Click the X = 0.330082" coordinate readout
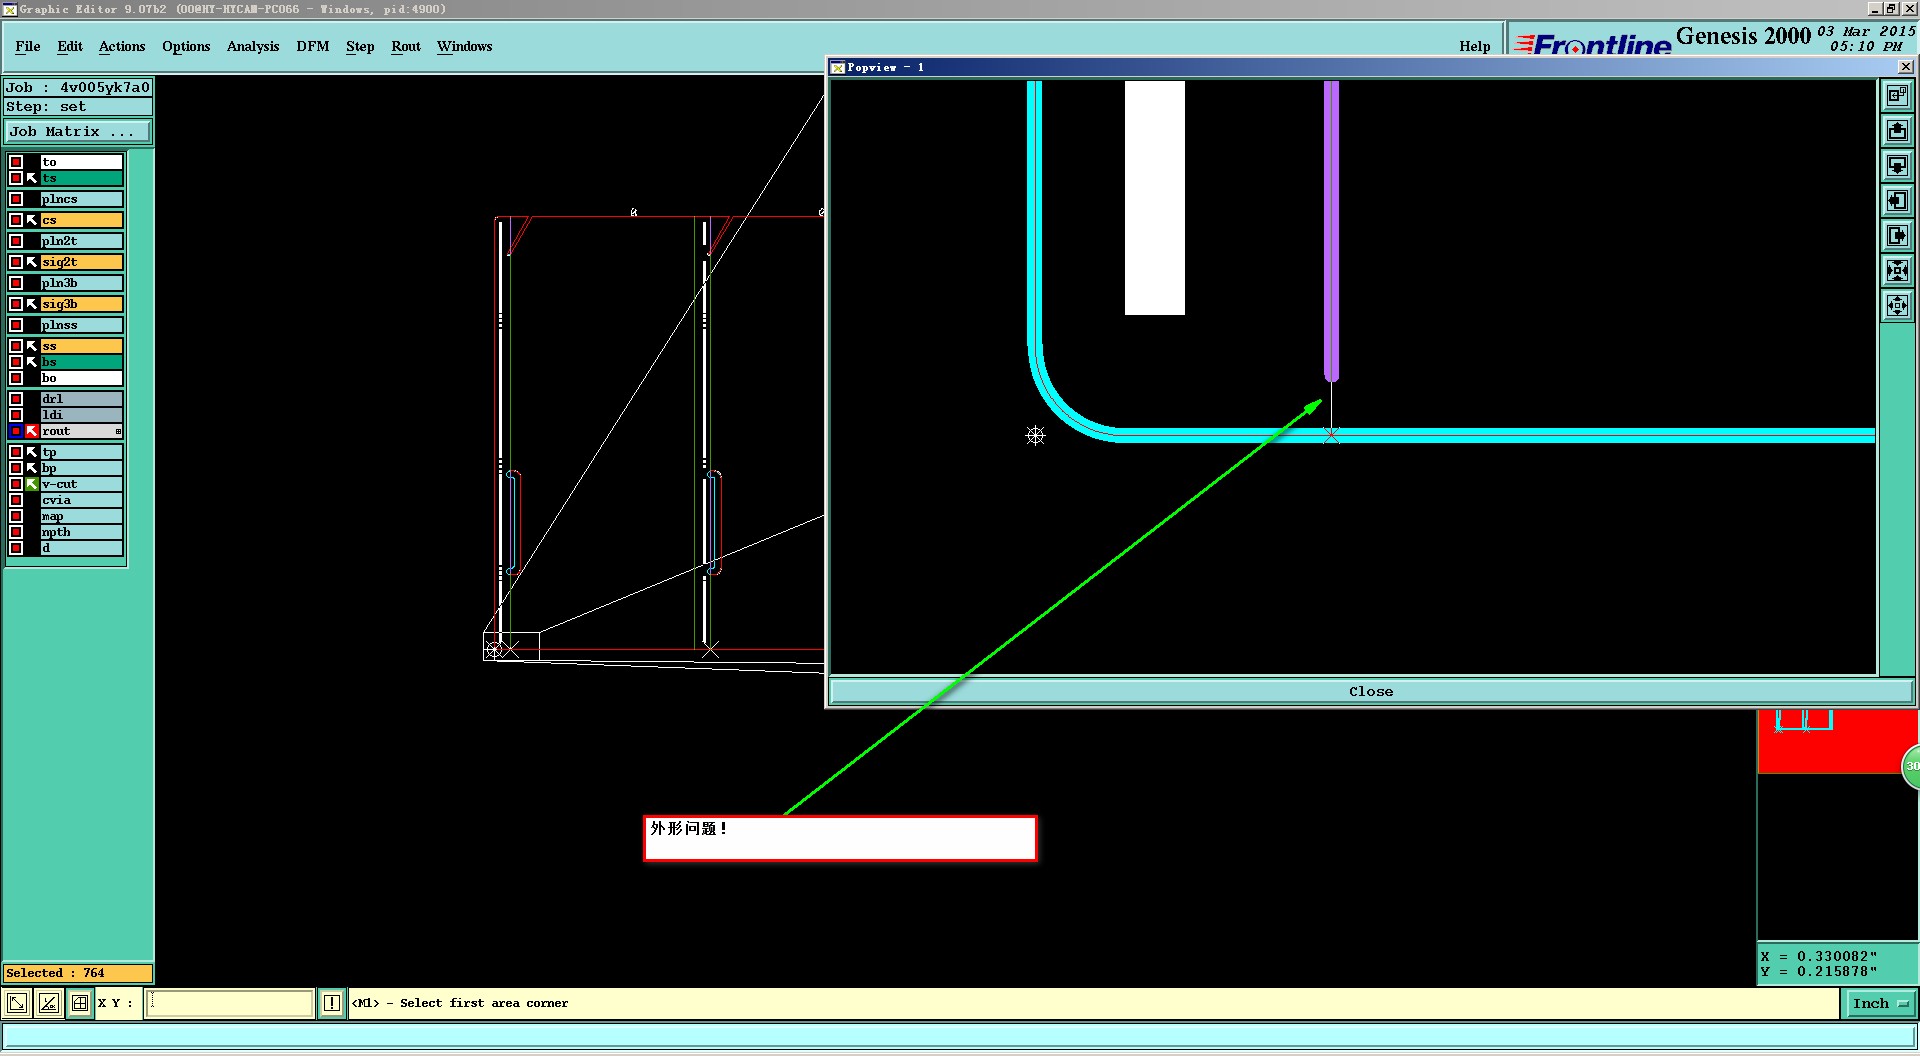Viewport: 1920px width, 1056px height. pos(1819,957)
